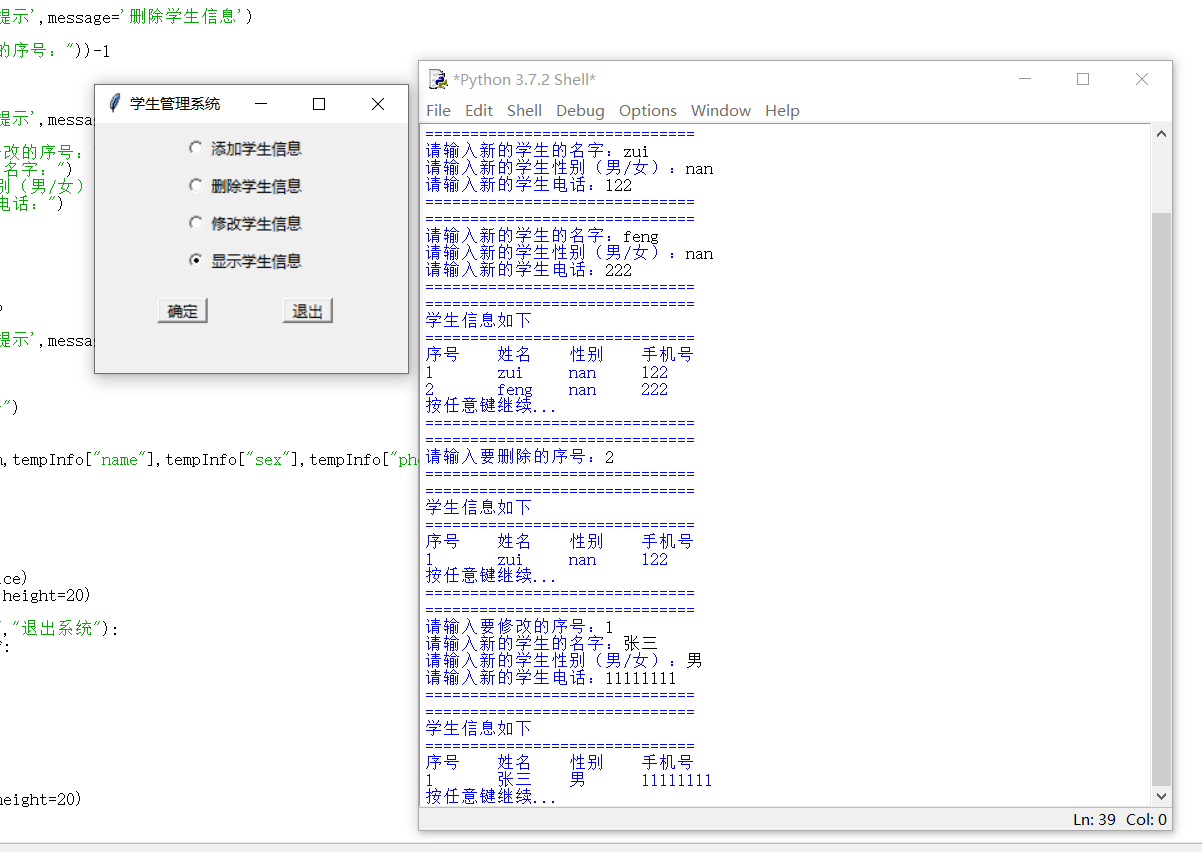This screenshot has width=1202, height=852.
Task: Open the Help menu
Action: click(x=782, y=110)
